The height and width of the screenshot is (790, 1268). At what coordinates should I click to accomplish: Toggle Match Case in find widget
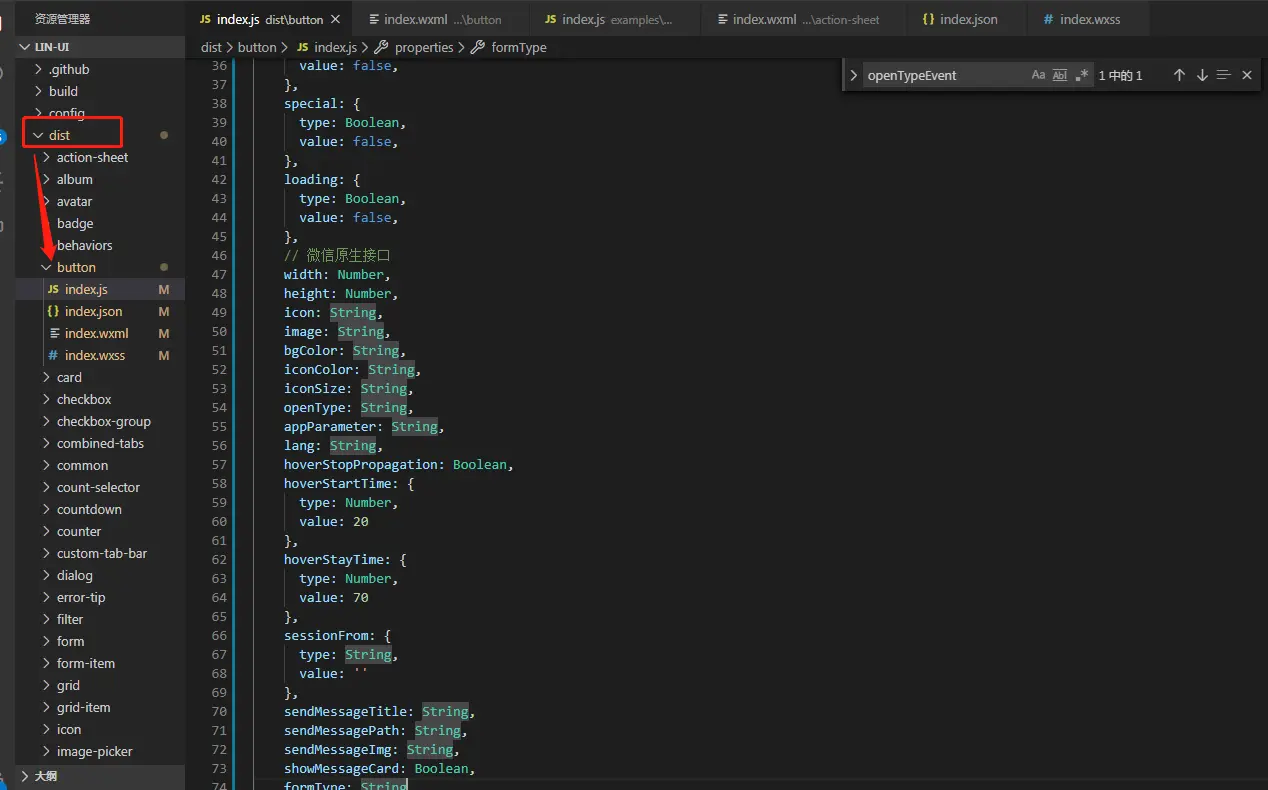(x=1038, y=75)
